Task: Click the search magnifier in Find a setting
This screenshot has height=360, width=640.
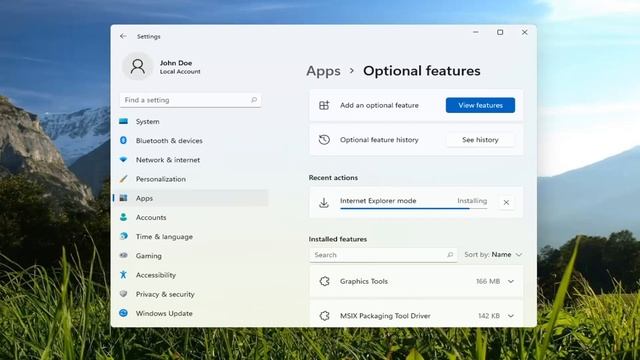Action: click(x=254, y=100)
